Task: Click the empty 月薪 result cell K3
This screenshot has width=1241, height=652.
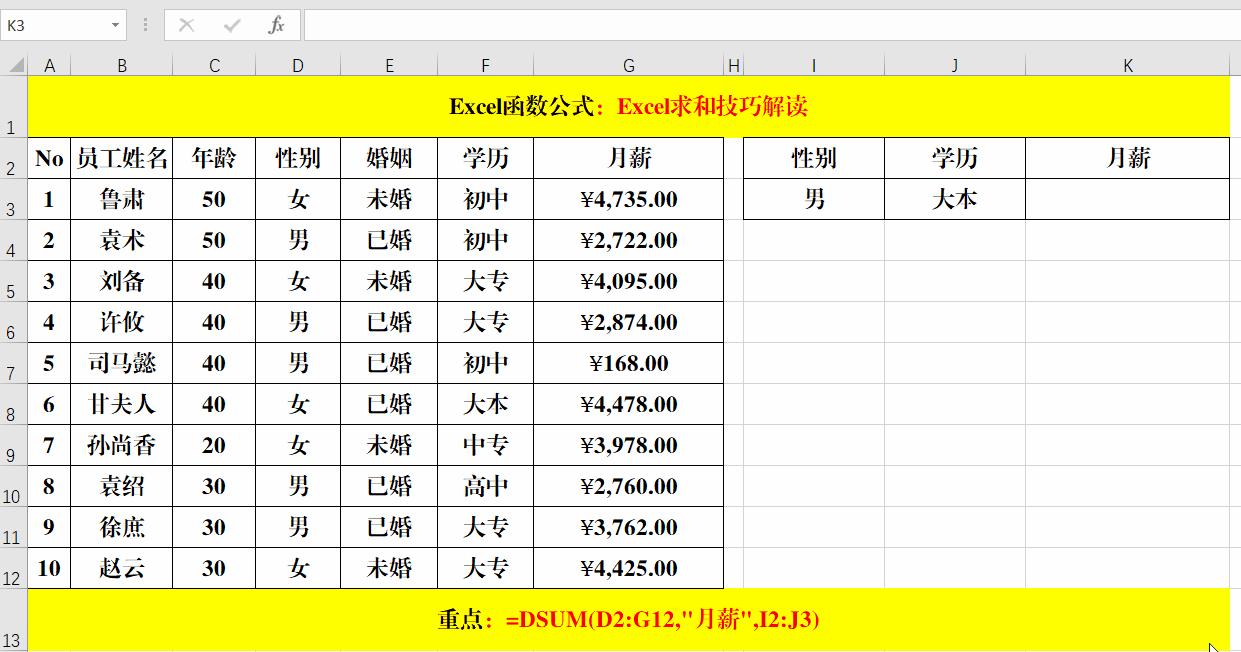Action: pos(1127,198)
